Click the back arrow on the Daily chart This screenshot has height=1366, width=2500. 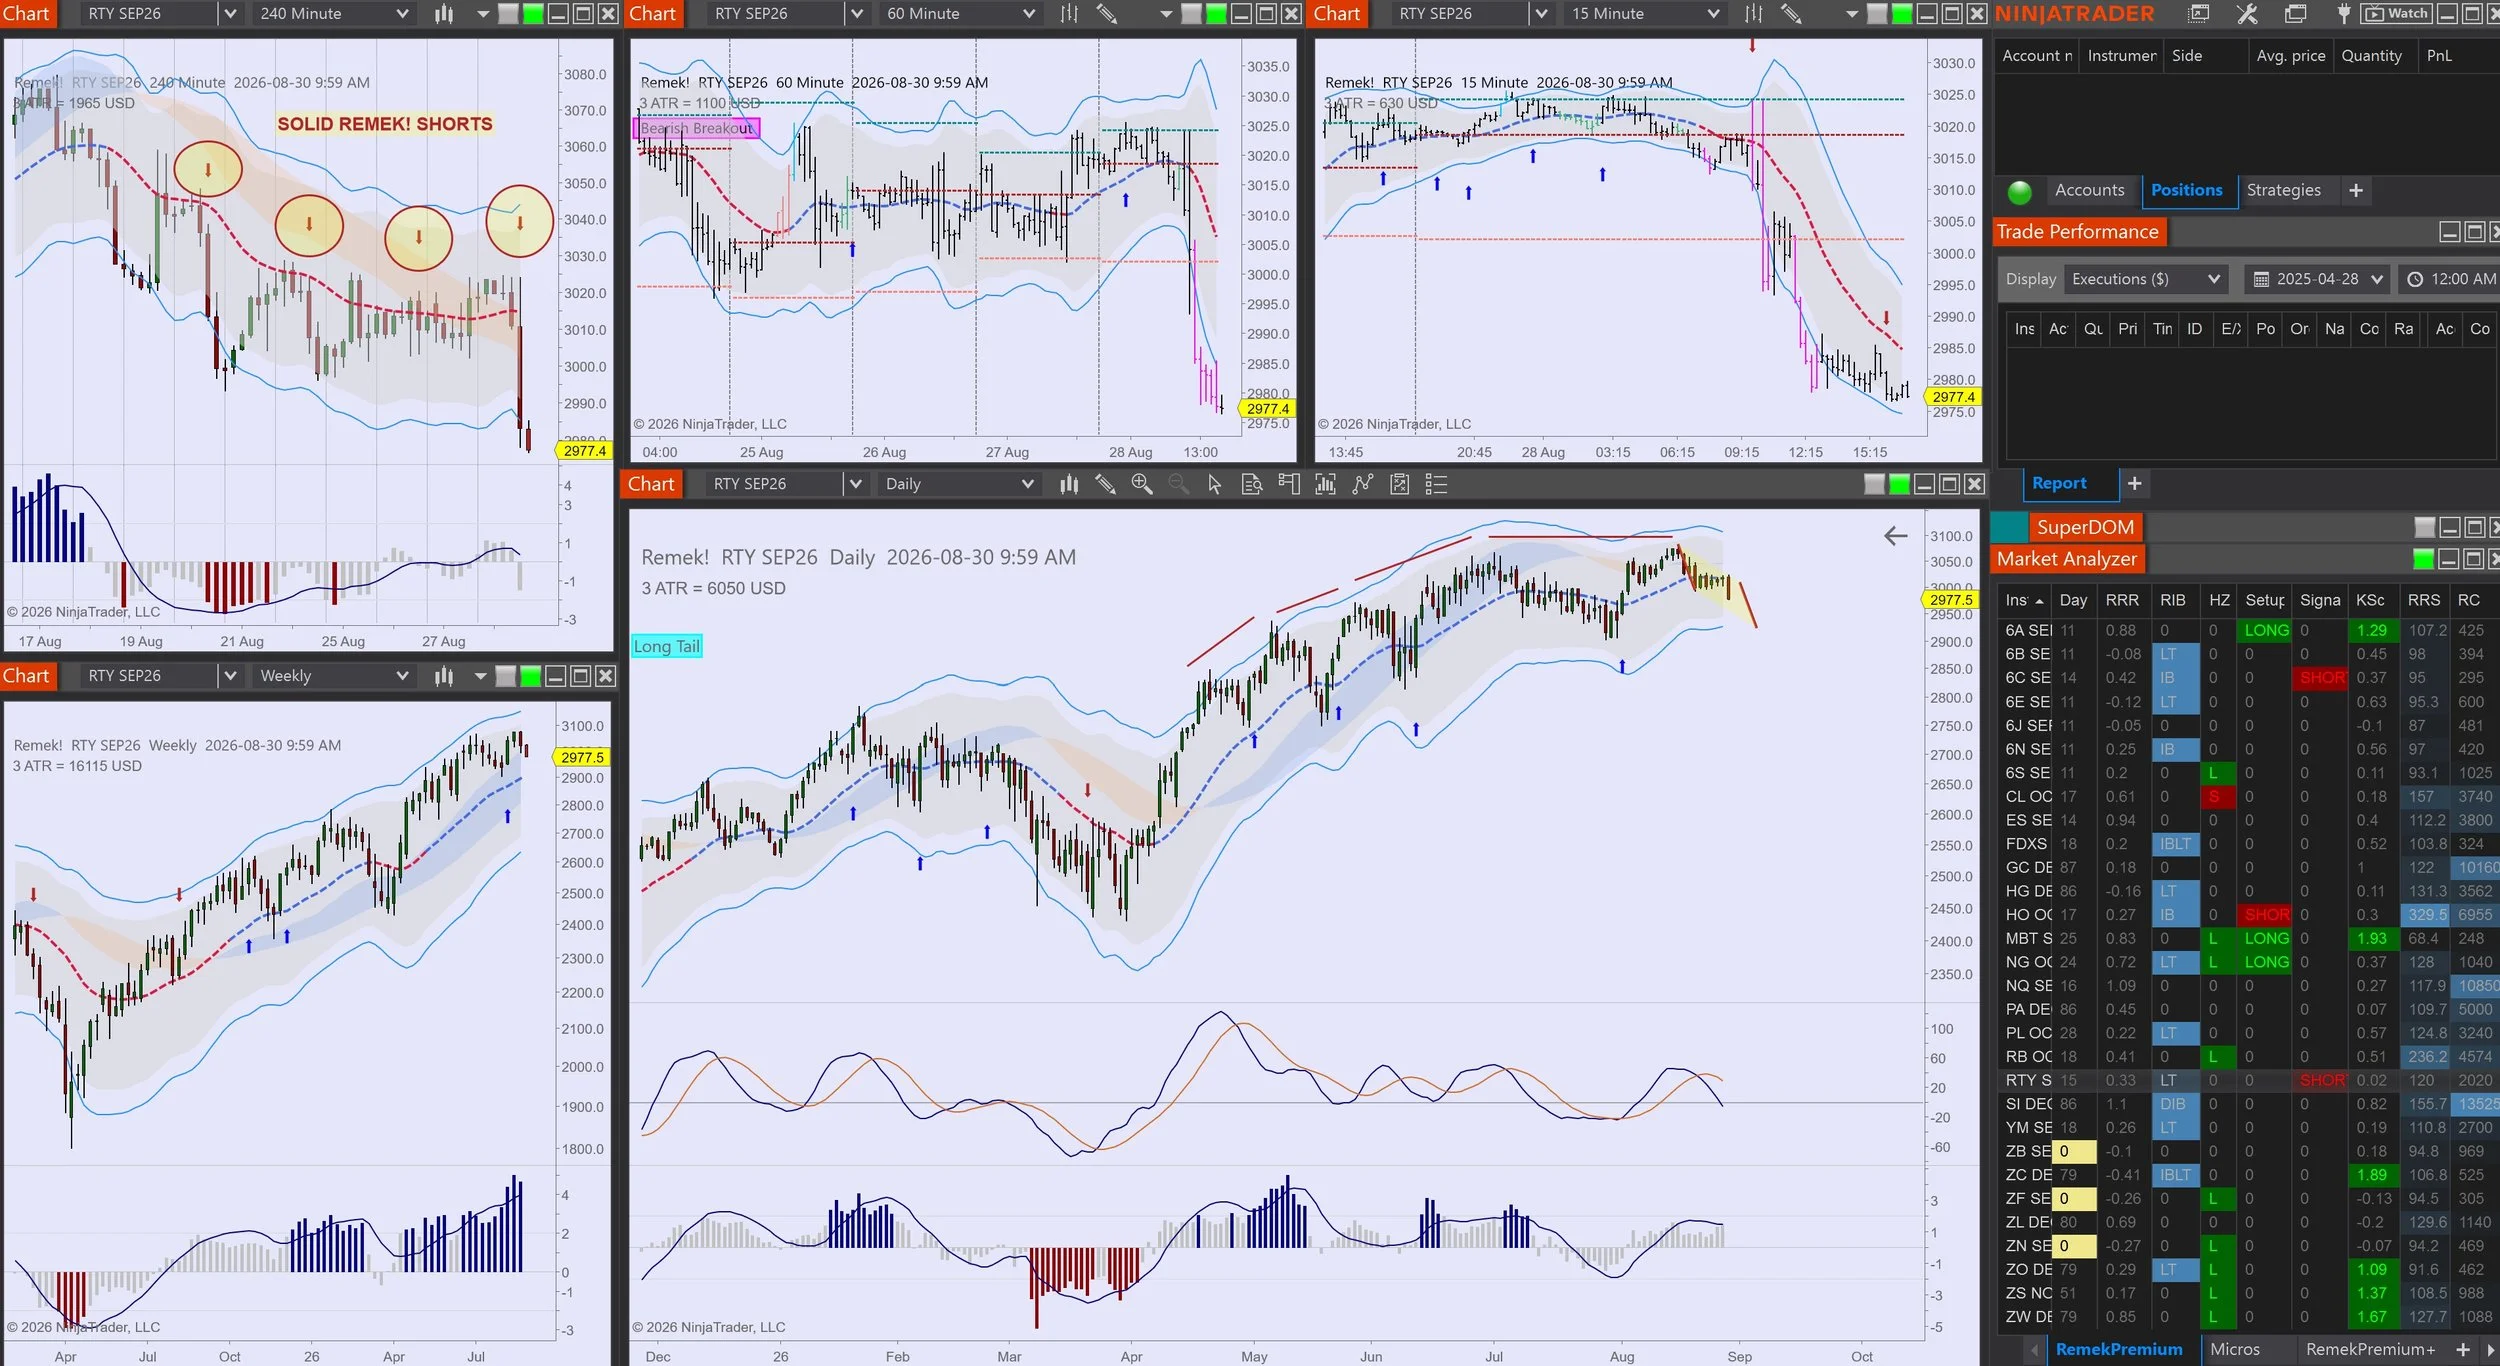[1895, 536]
